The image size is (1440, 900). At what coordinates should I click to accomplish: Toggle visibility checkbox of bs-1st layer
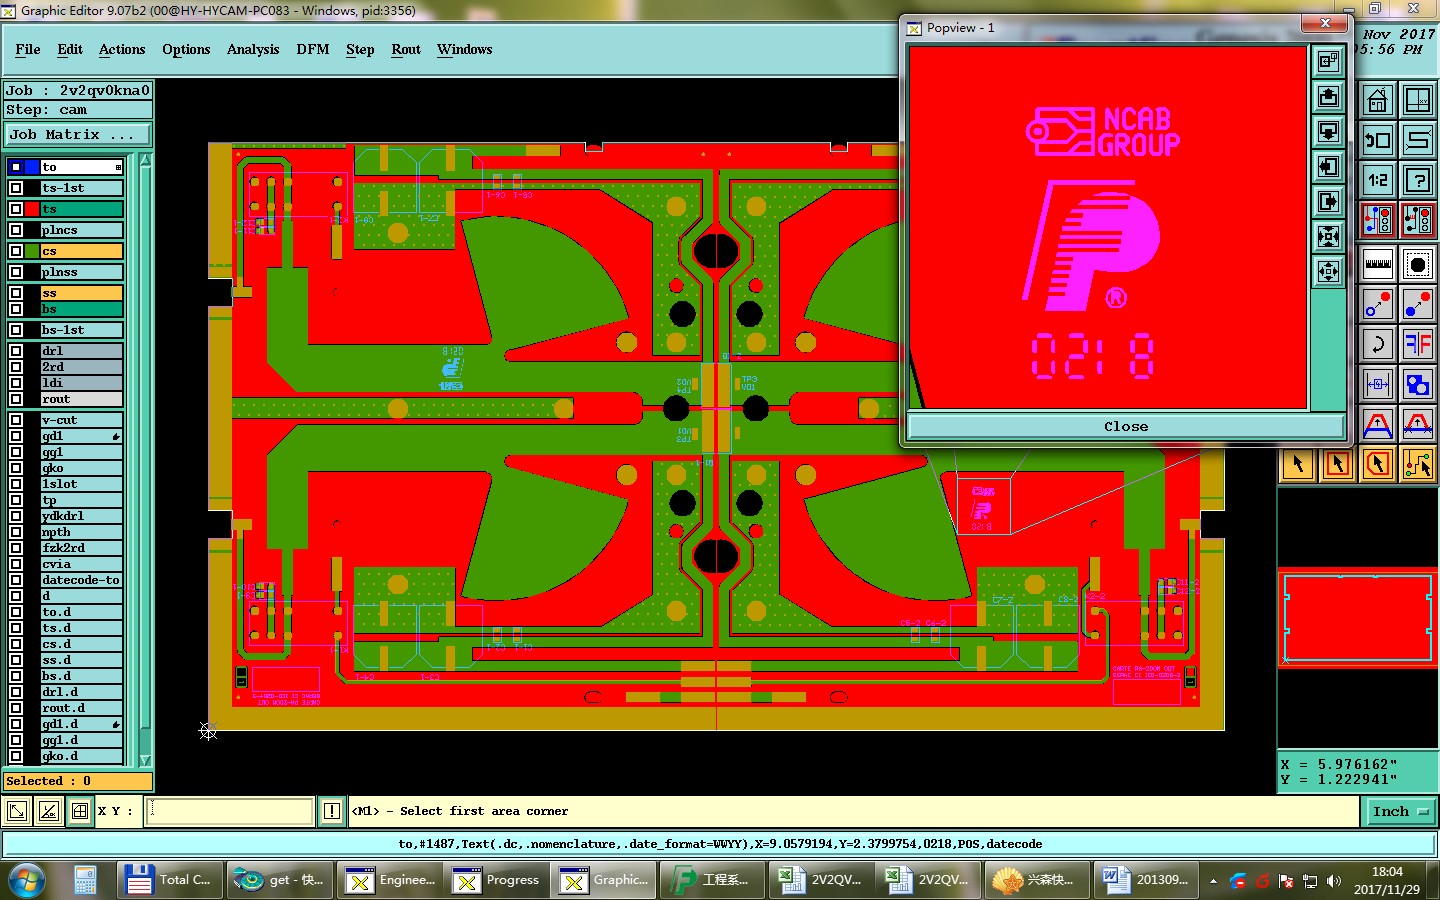pyautogui.click(x=16, y=330)
